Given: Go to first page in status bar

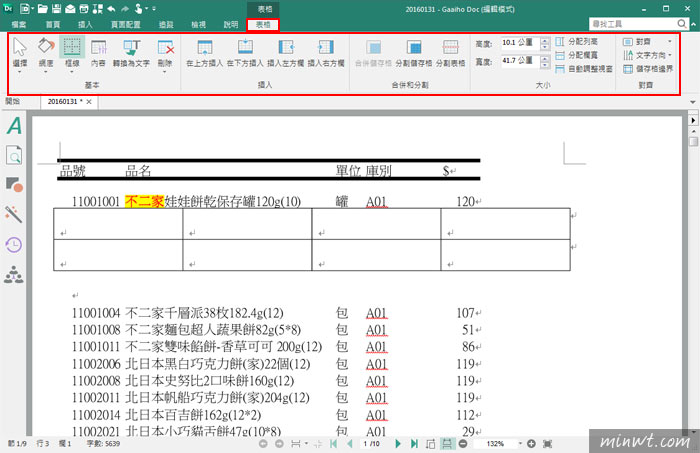Looking at the screenshot, I should pos(333,444).
